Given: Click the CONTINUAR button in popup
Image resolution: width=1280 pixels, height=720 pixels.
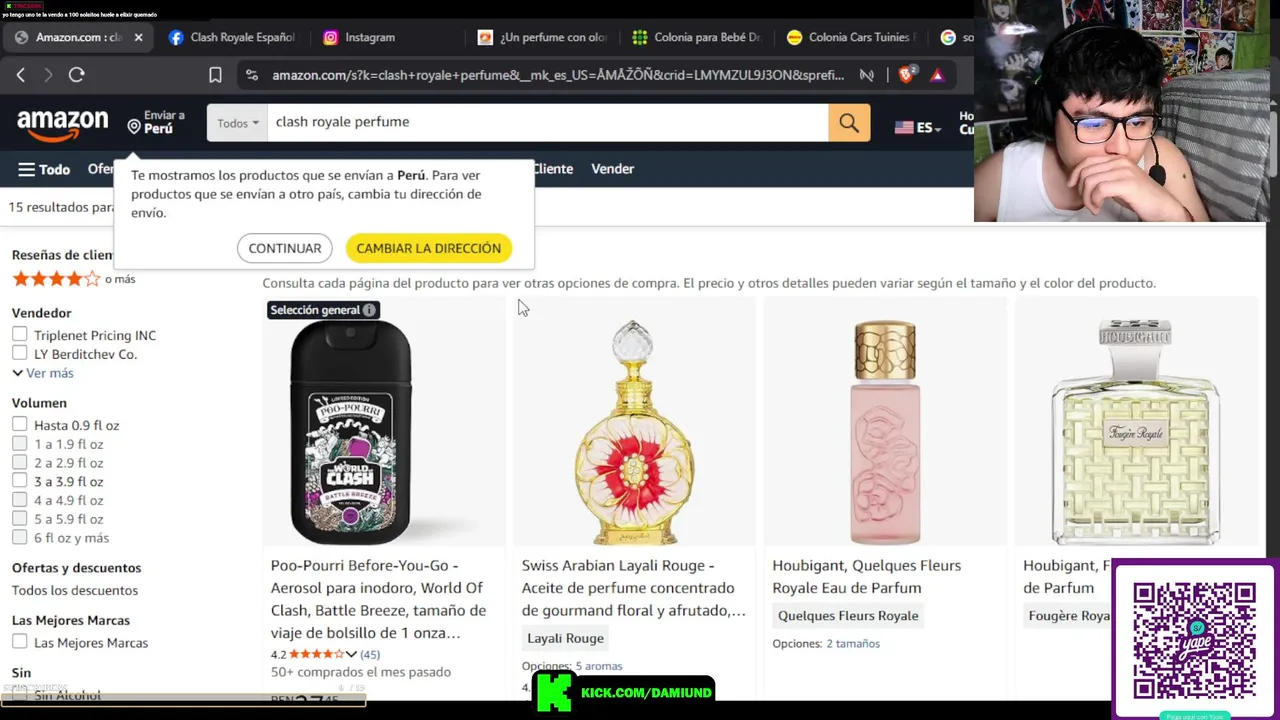Looking at the screenshot, I should [285, 248].
